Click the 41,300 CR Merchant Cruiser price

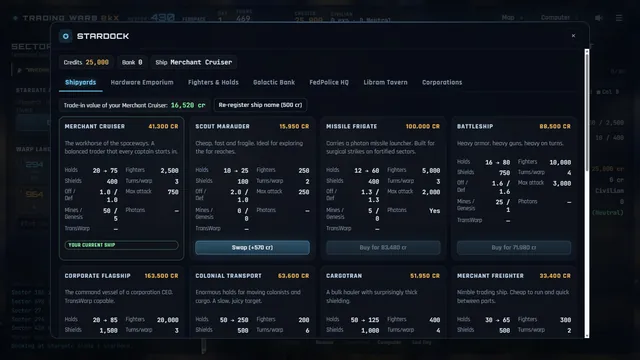[163, 127]
